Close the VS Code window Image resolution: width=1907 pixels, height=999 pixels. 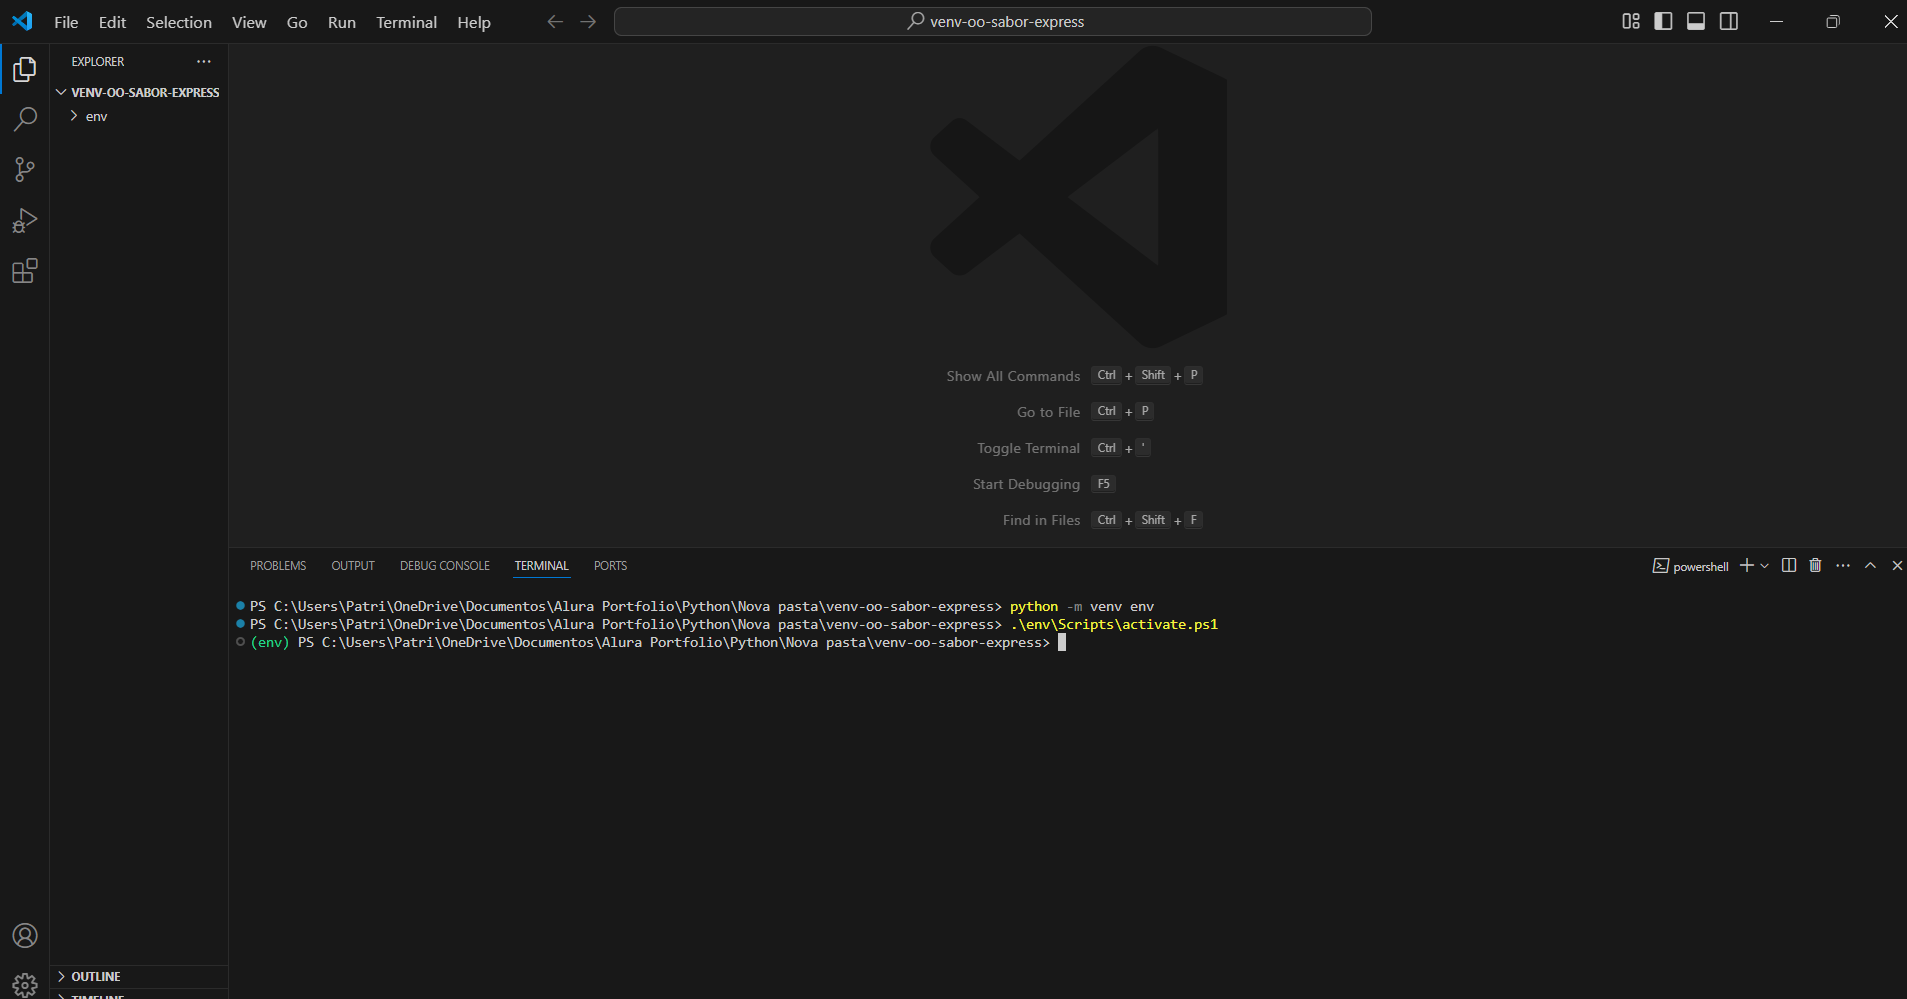click(x=1890, y=21)
